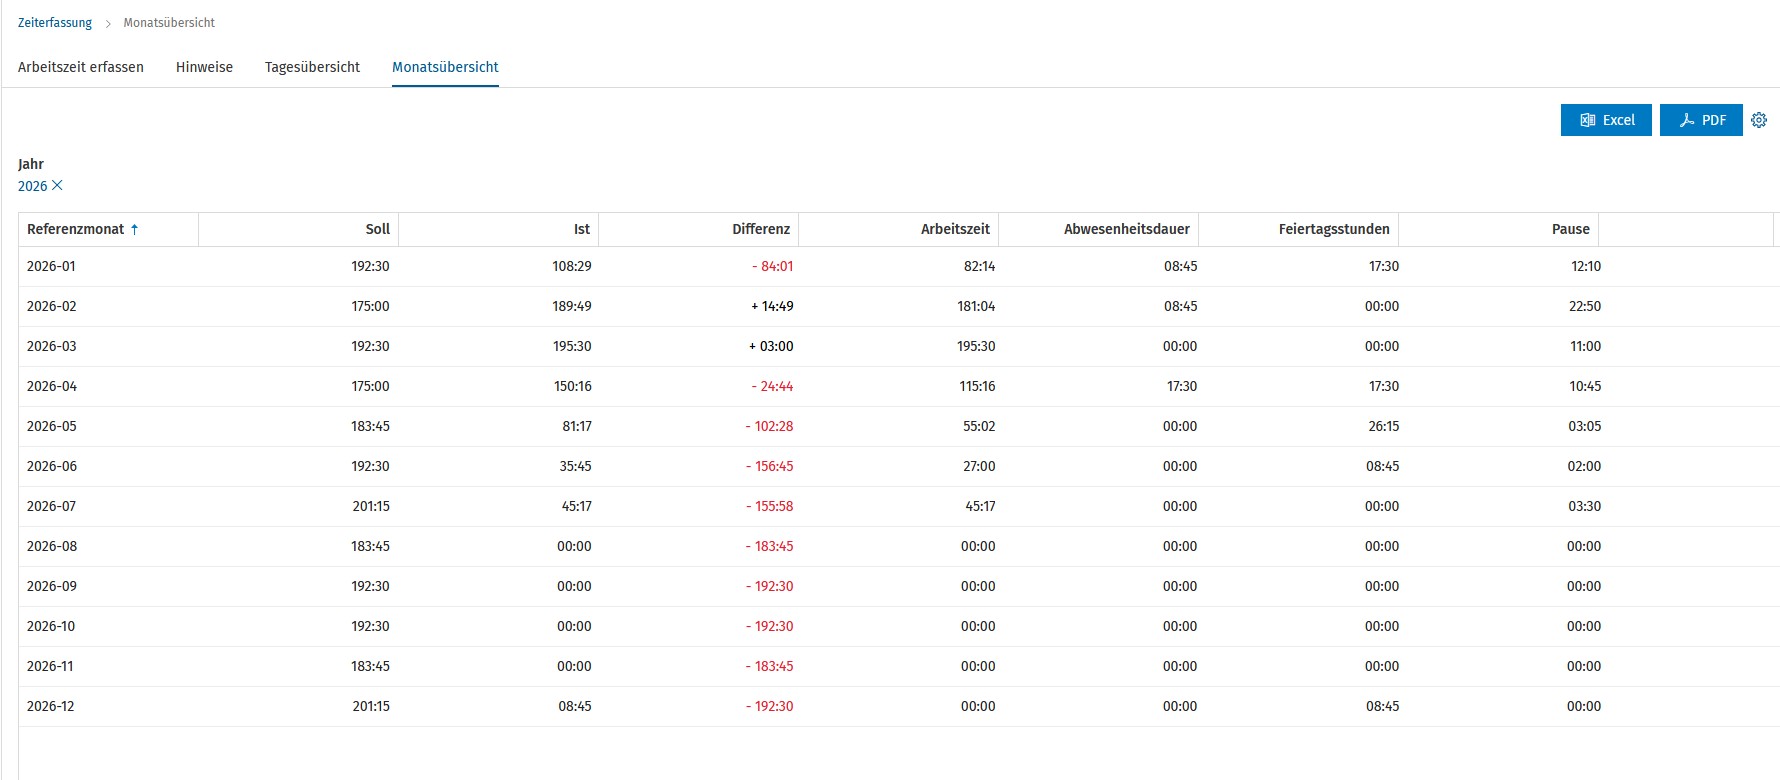
Task: Click the difference value - 84:01
Action: pos(772,267)
